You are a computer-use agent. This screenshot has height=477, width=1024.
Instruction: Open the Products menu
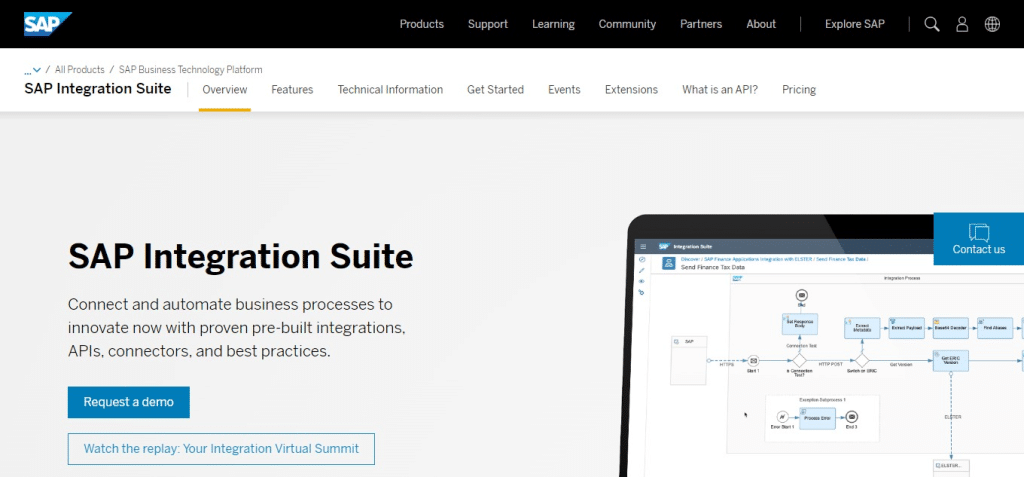[421, 24]
